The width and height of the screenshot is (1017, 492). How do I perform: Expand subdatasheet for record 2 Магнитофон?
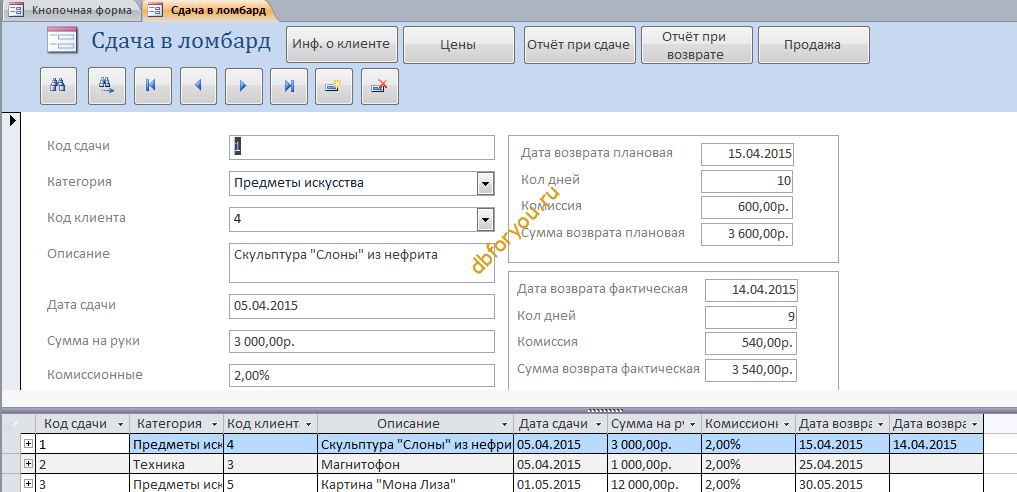pyautogui.click(x=28, y=463)
